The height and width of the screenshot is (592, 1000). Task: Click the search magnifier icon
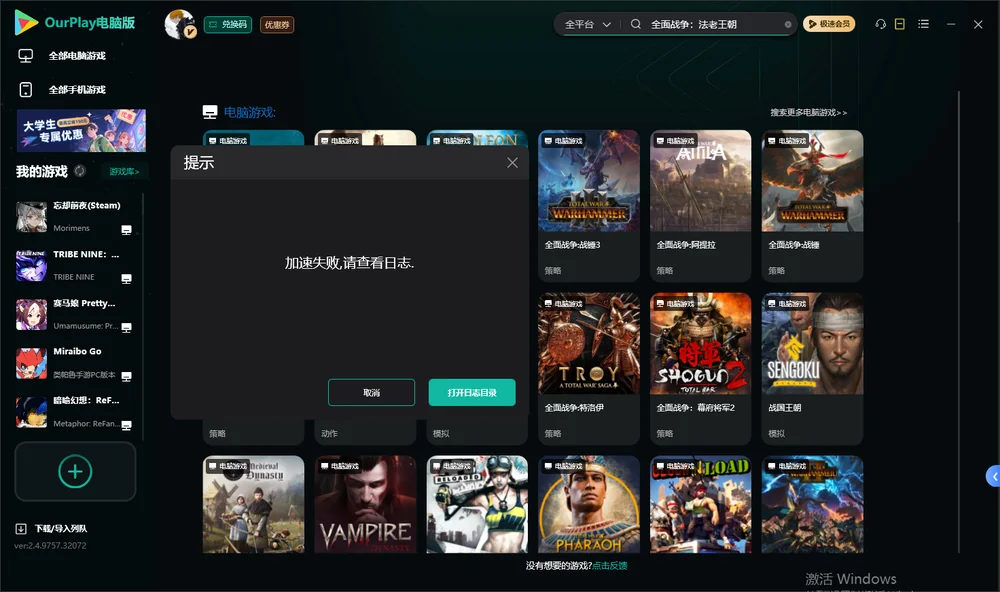[x=635, y=24]
